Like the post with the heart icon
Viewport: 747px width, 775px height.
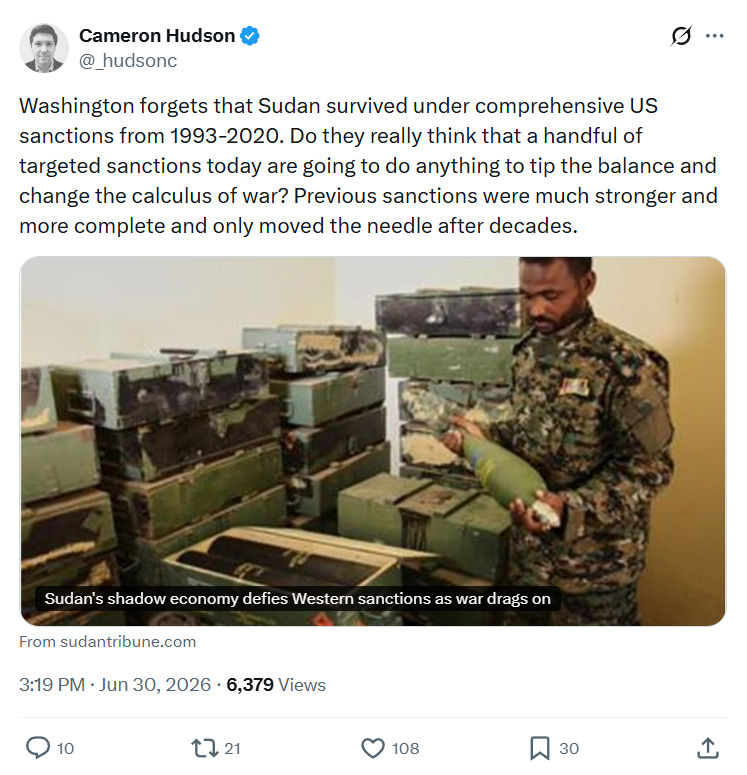coord(373,748)
